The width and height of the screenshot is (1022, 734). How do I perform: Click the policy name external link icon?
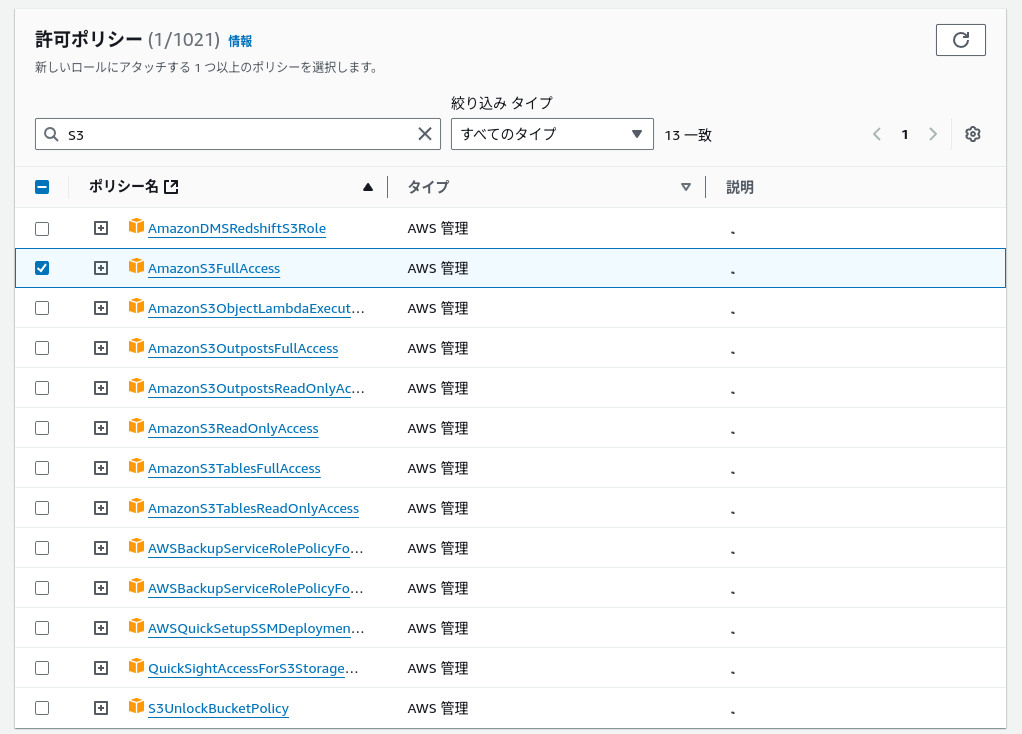171,187
